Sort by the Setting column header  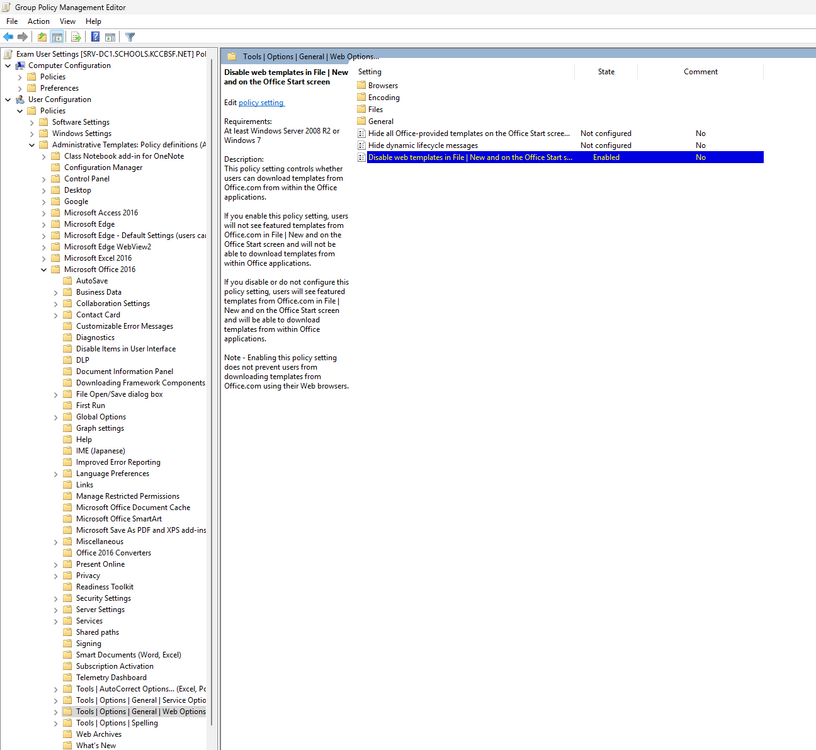pyautogui.click(x=465, y=72)
